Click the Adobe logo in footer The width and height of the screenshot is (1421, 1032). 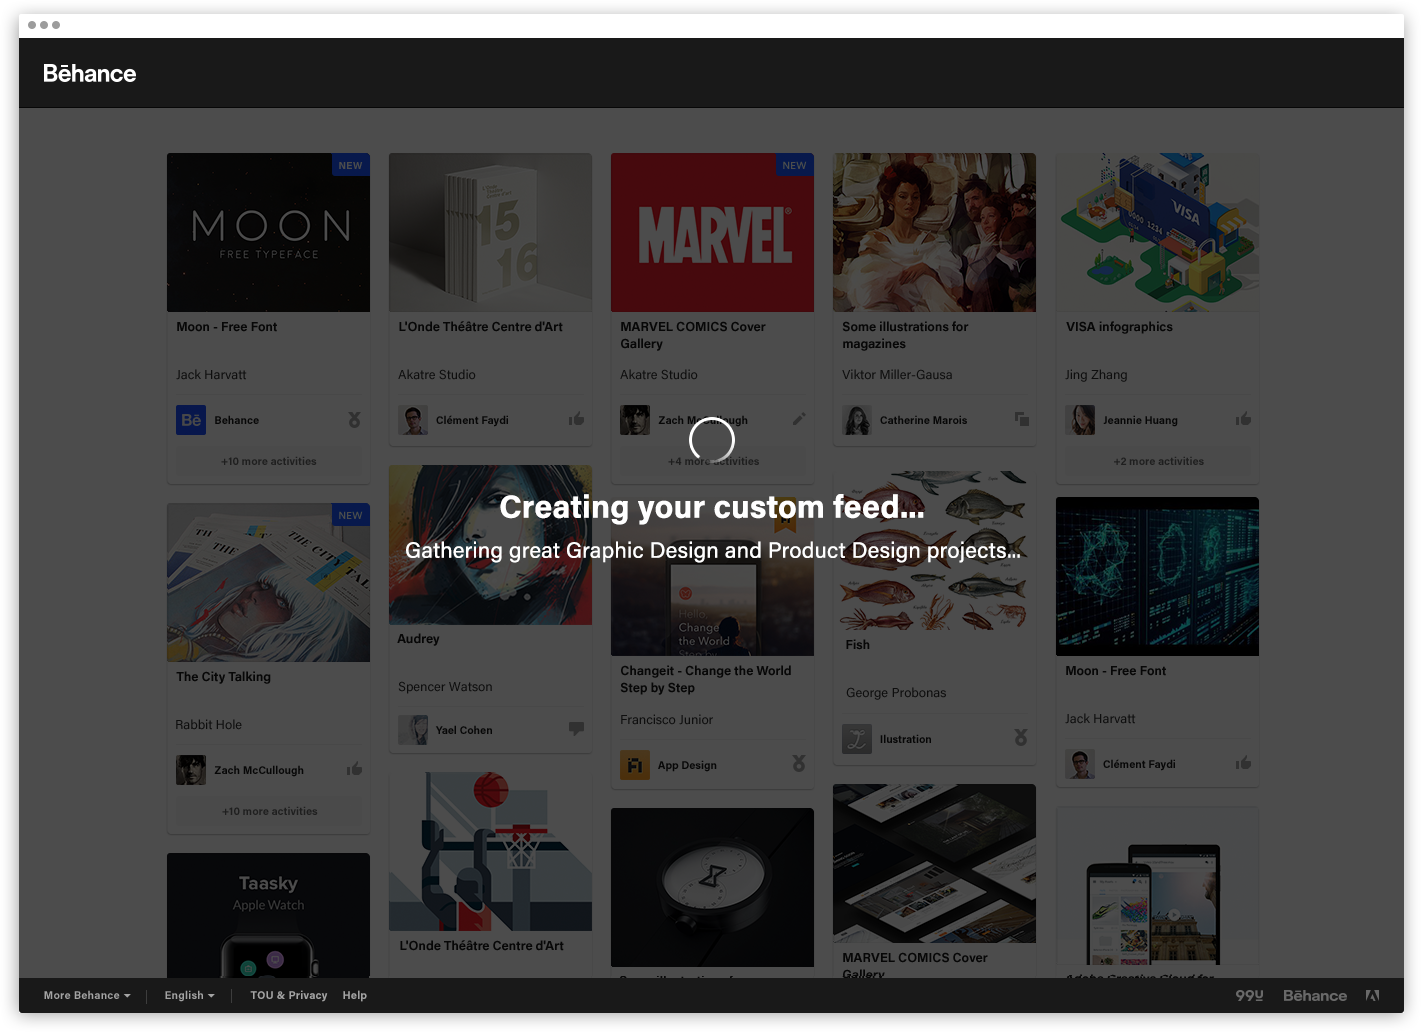pyautogui.click(x=1372, y=995)
